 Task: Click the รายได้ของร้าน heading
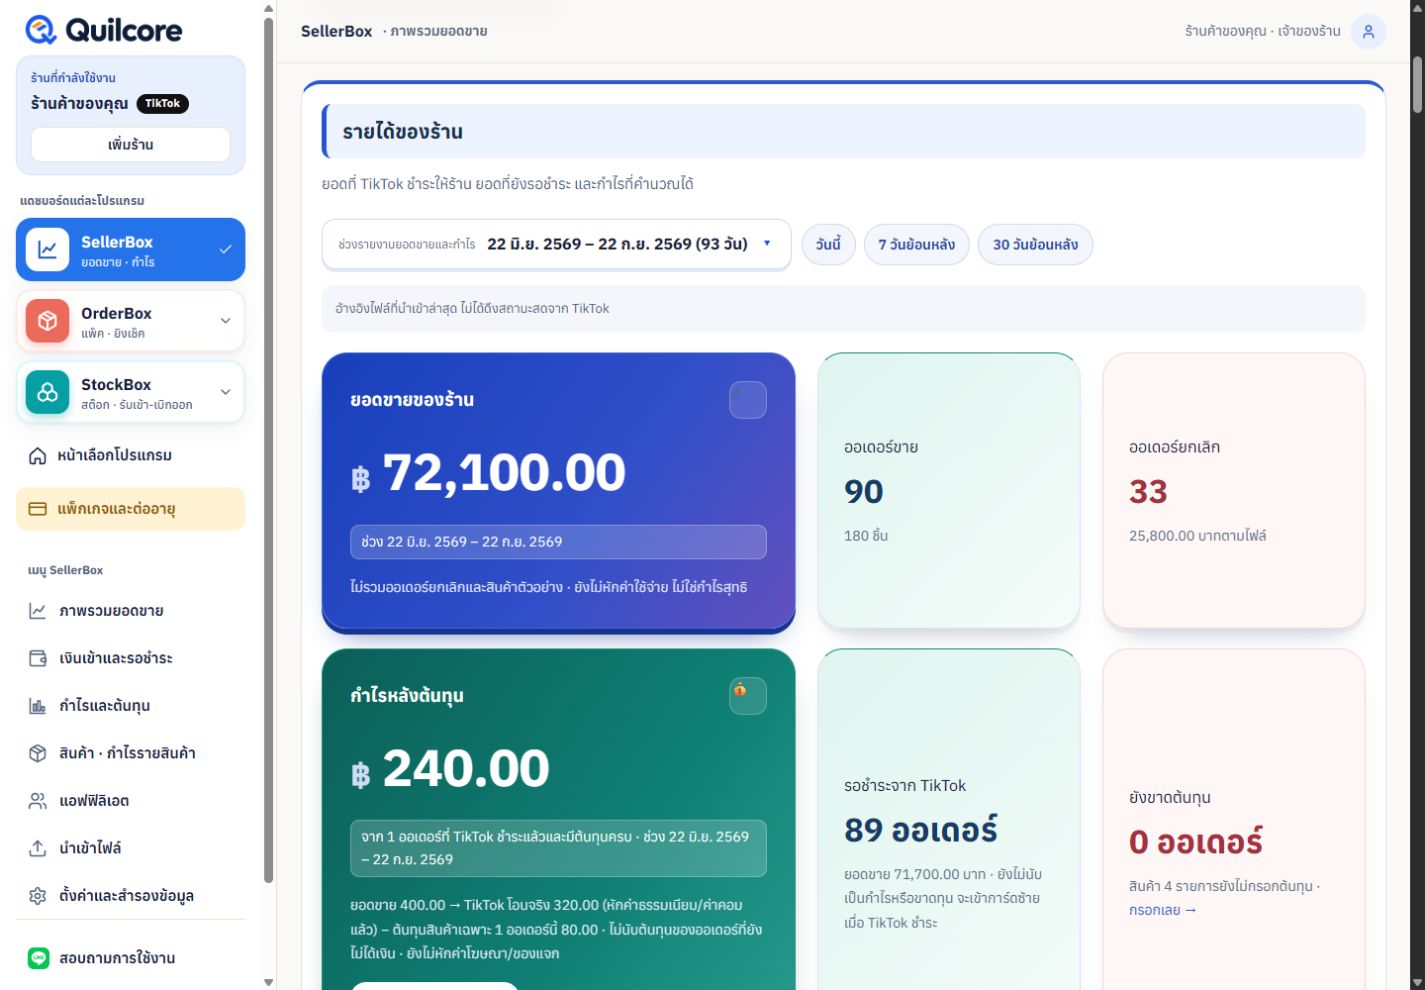click(x=402, y=132)
